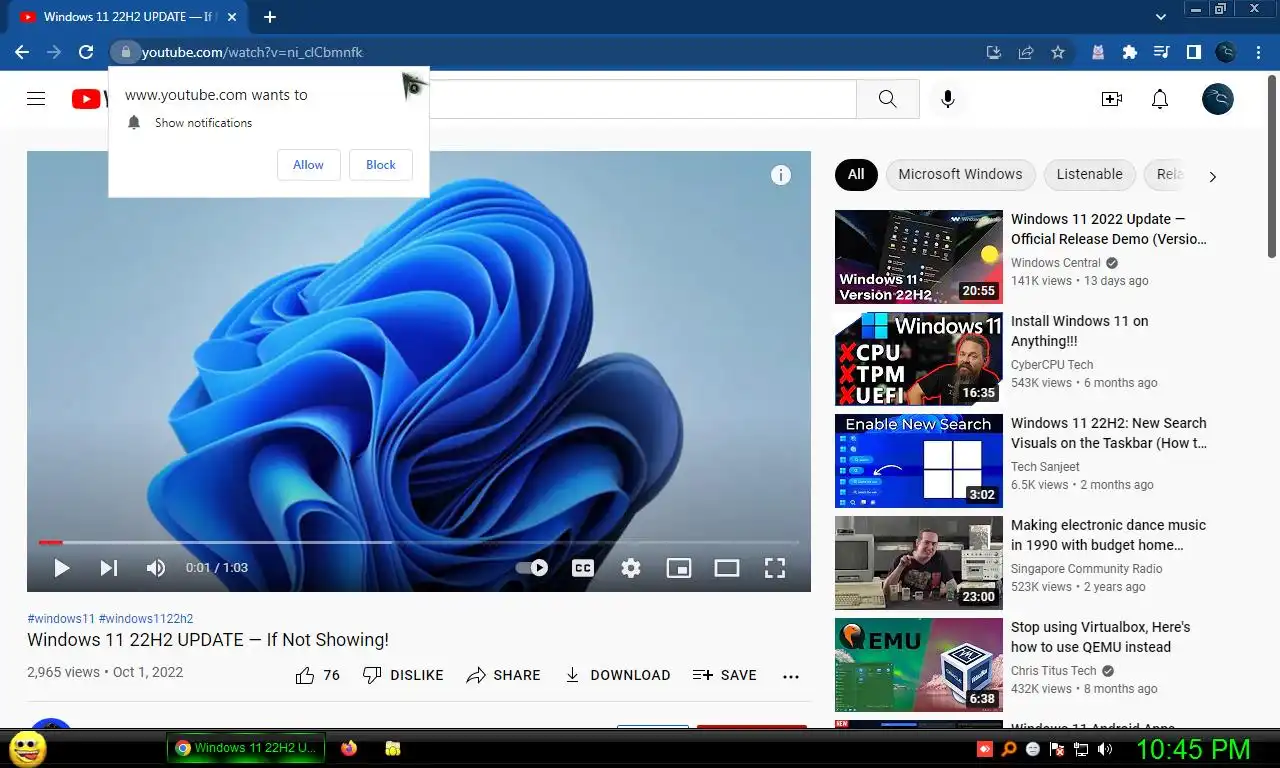1280x768 pixels.
Task: Click the DOWNLOAD button
Action: [617, 675]
